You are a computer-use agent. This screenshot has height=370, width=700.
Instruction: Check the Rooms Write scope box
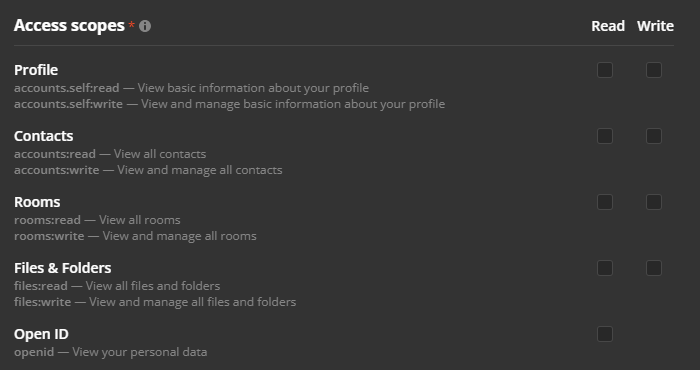[x=654, y=202]
